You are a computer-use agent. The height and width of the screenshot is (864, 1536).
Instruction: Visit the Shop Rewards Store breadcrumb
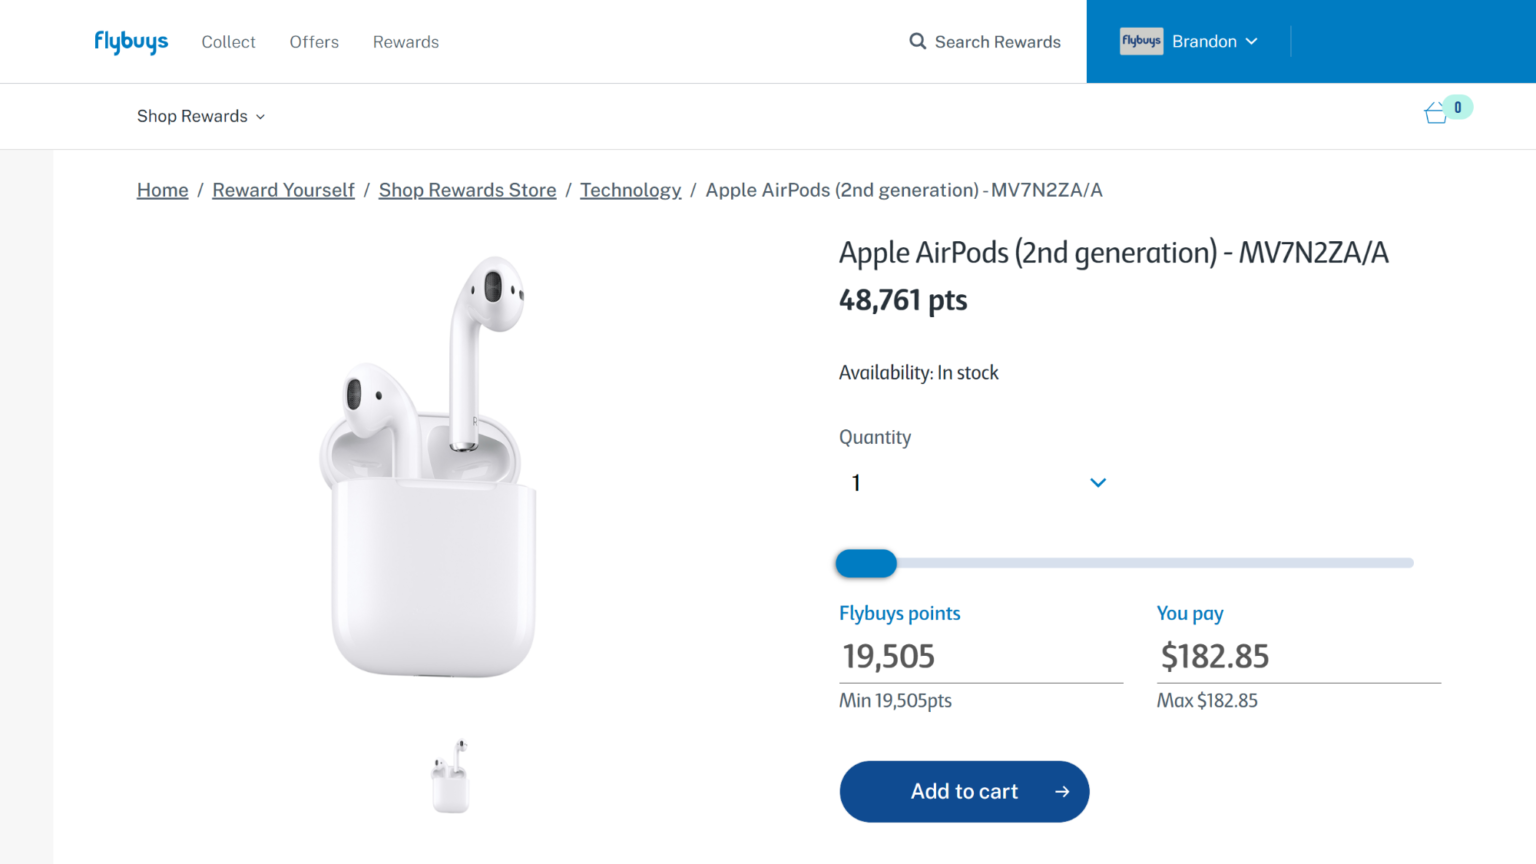[x=467, y=189]
